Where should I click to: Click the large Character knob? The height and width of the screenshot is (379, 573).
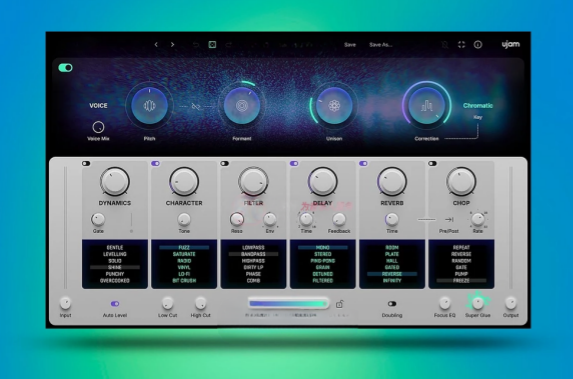coord(184,181)
